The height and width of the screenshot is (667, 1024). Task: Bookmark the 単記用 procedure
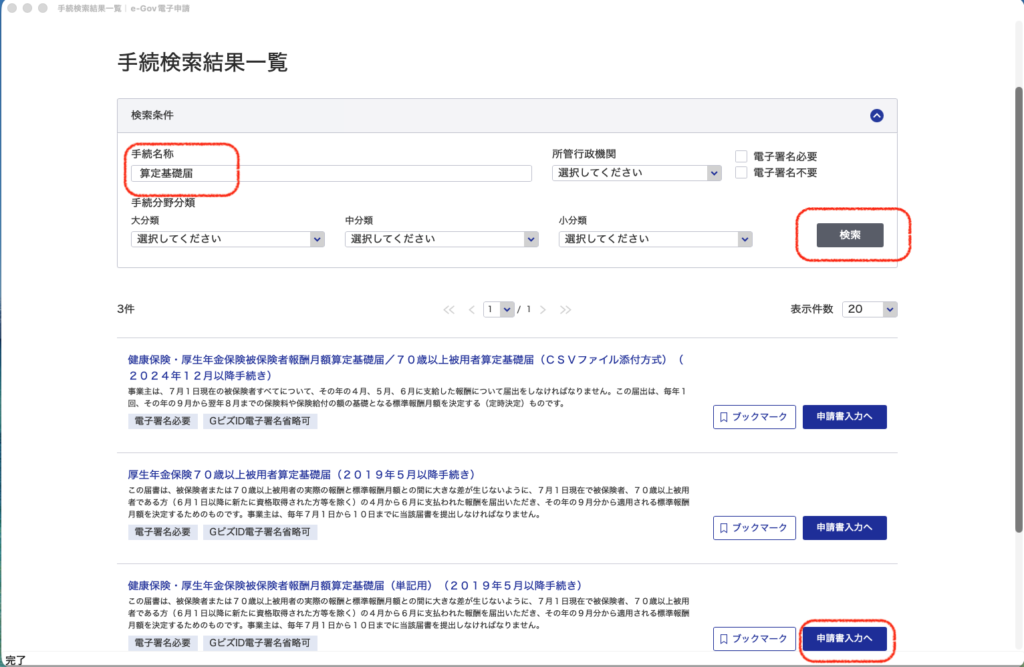[754, 639]
